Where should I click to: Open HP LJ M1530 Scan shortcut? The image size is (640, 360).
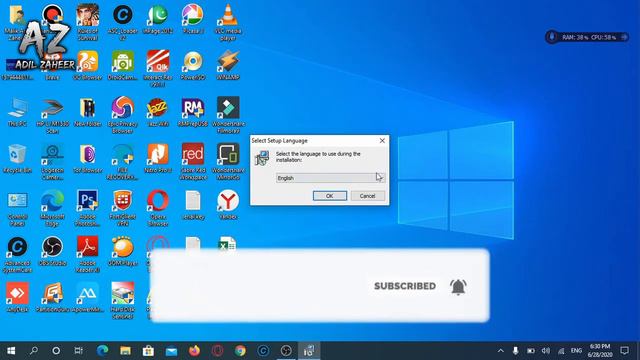point(52,116)
